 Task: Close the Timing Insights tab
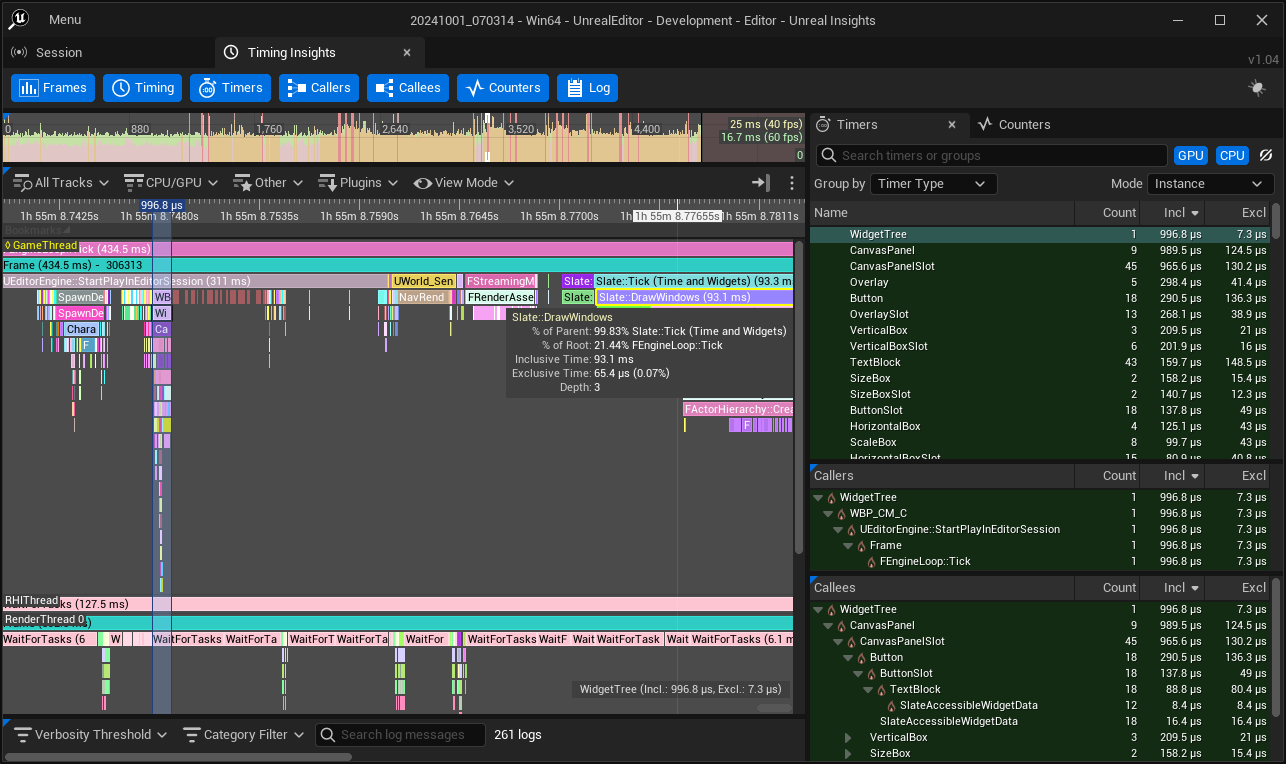407,53
